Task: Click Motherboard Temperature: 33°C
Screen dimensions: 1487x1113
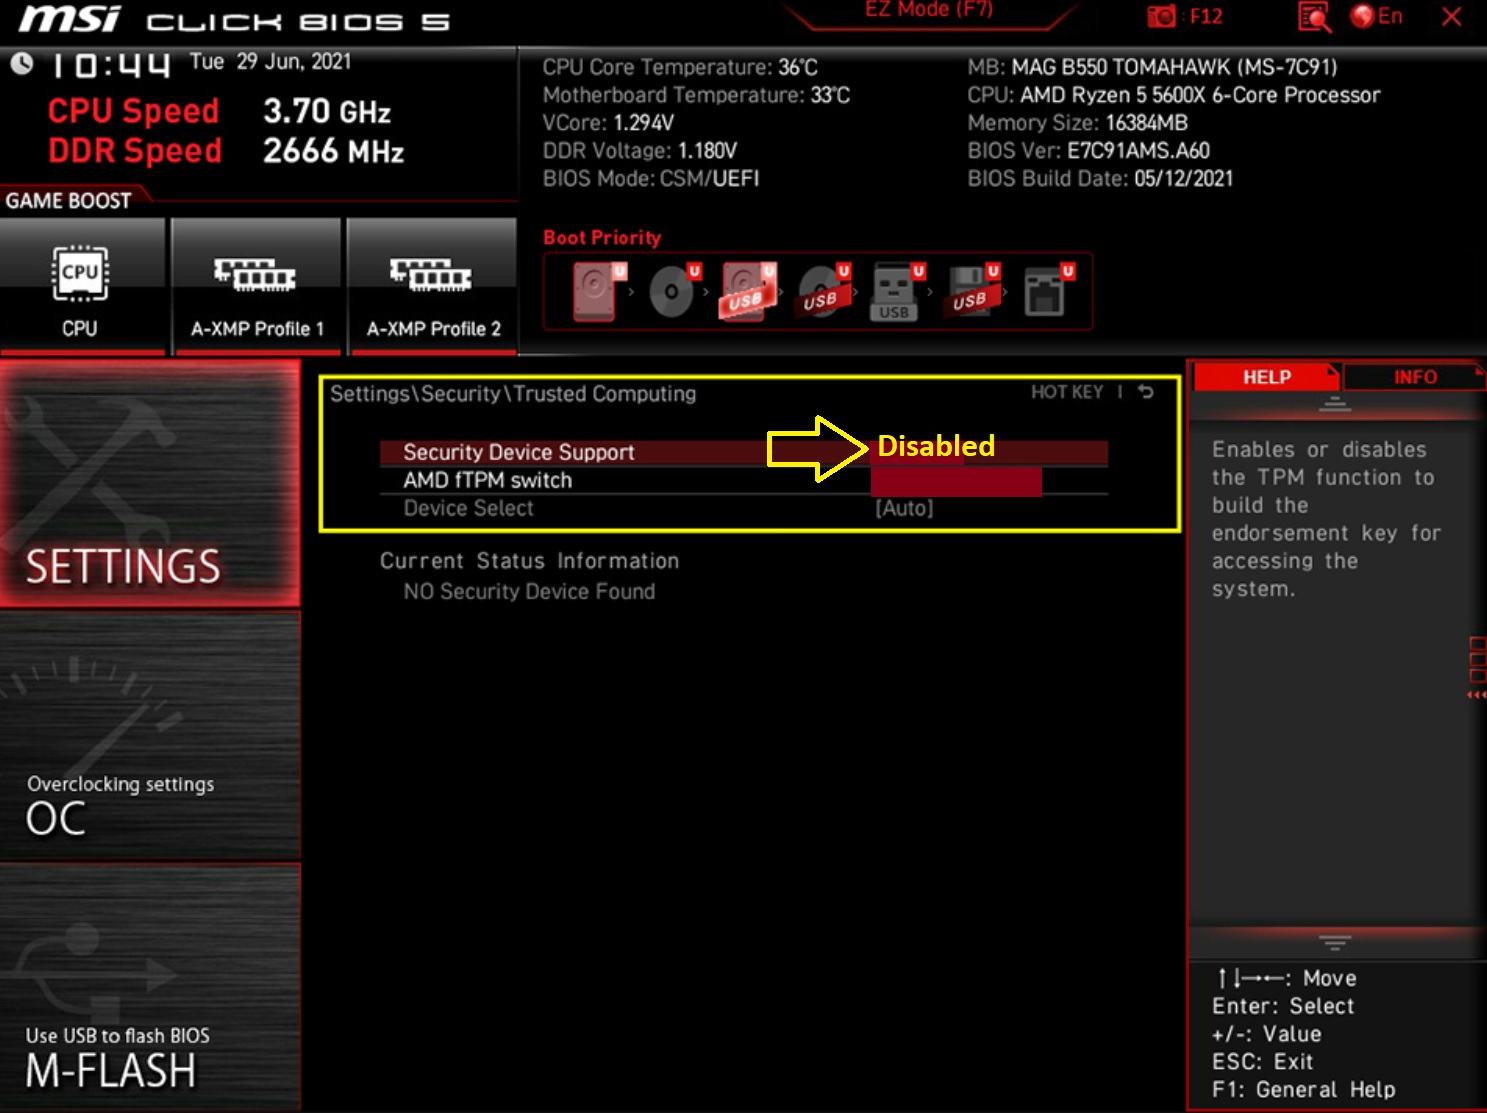Action: [x=696, y=95]
